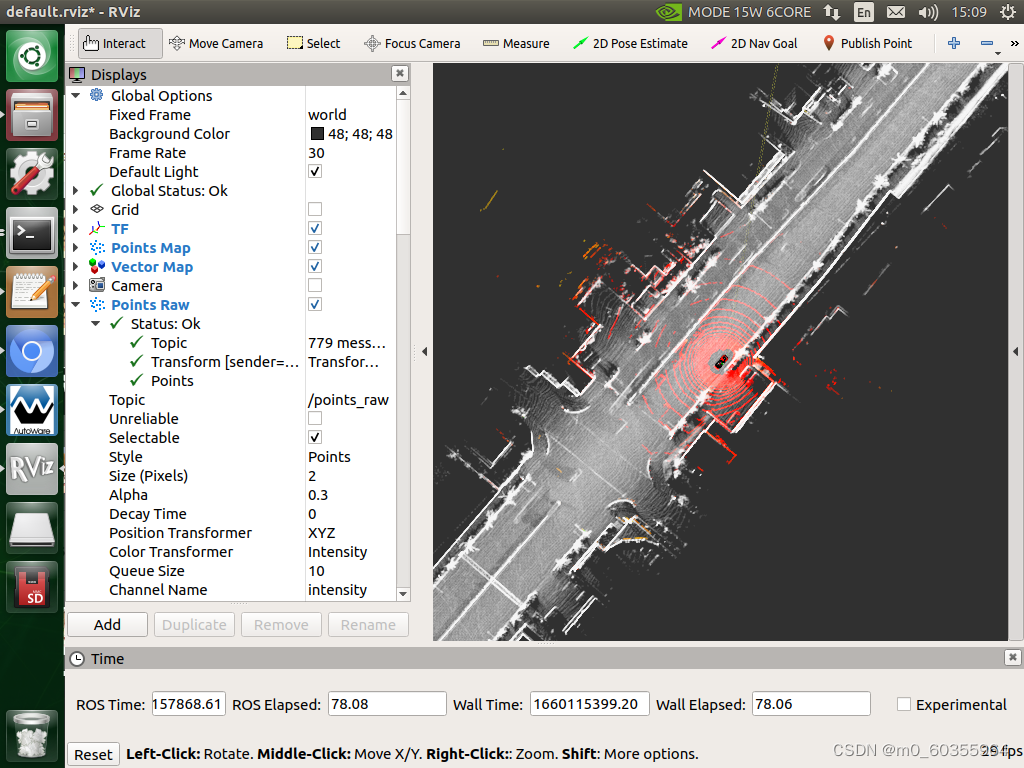Choose the Select tool
The image size is (1024, 768).
(314, 43)
